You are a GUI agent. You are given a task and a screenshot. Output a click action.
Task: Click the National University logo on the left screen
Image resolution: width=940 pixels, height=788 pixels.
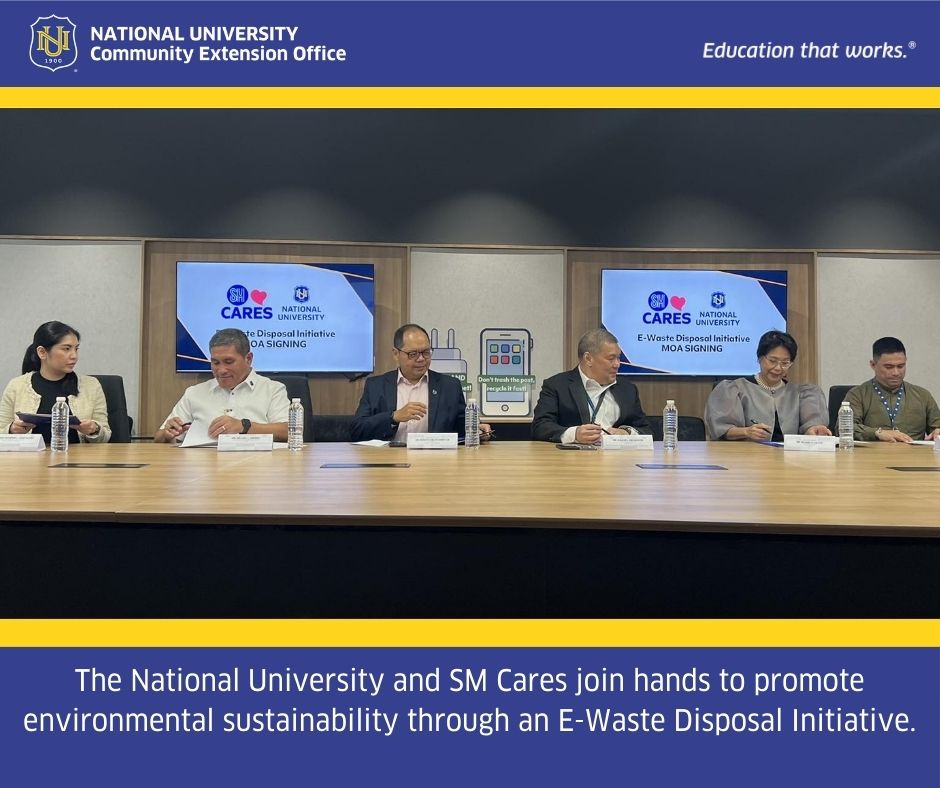click(301, 301)
